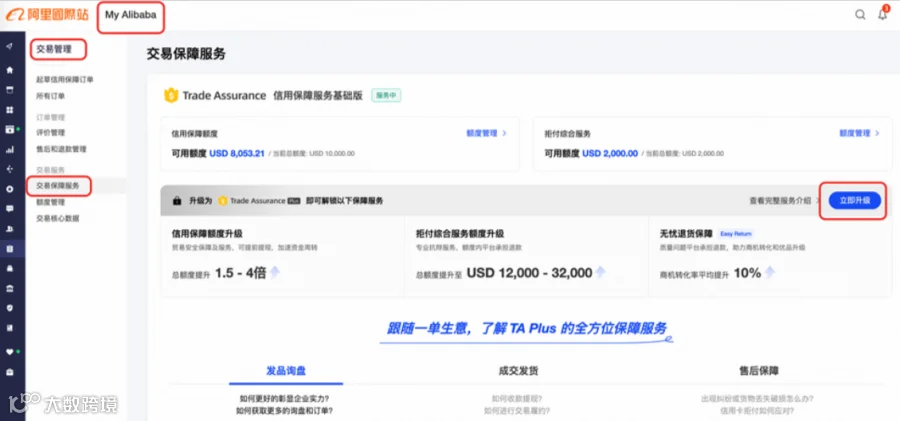
Task: Click the search magnifier icon at top
Action: point(860,15)
